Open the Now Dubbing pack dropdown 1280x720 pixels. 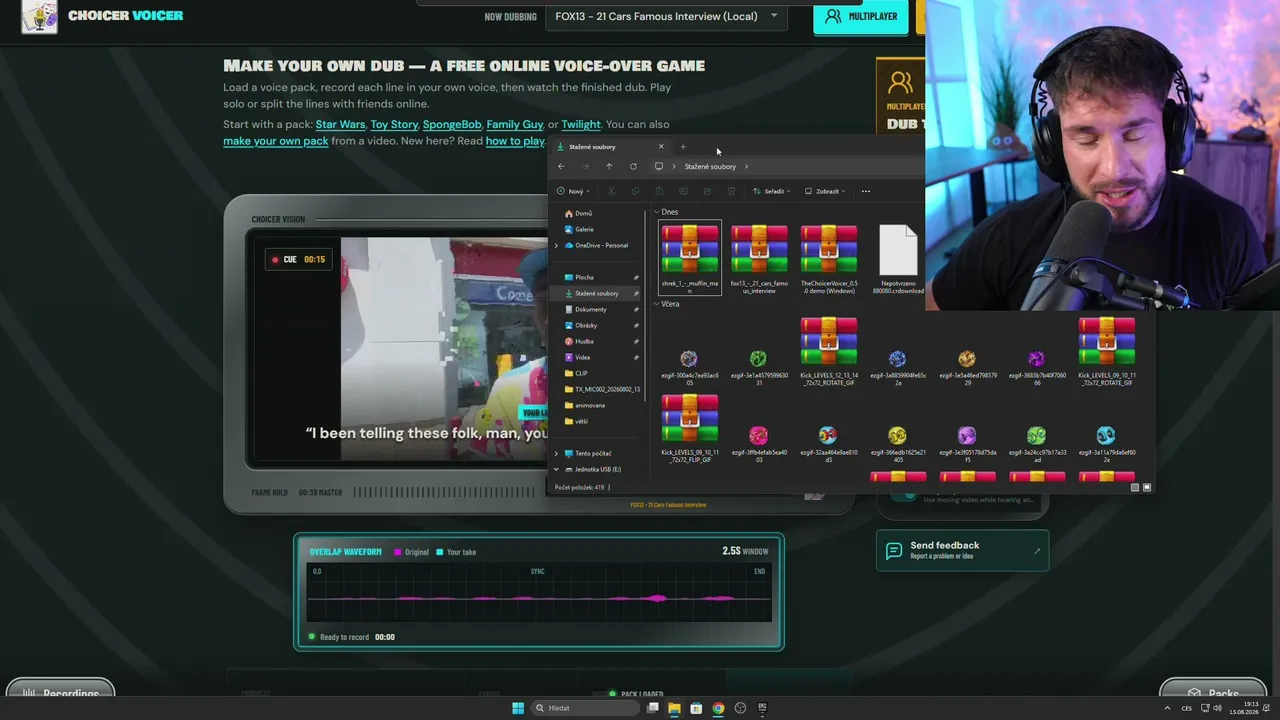(x=667, y=16)
